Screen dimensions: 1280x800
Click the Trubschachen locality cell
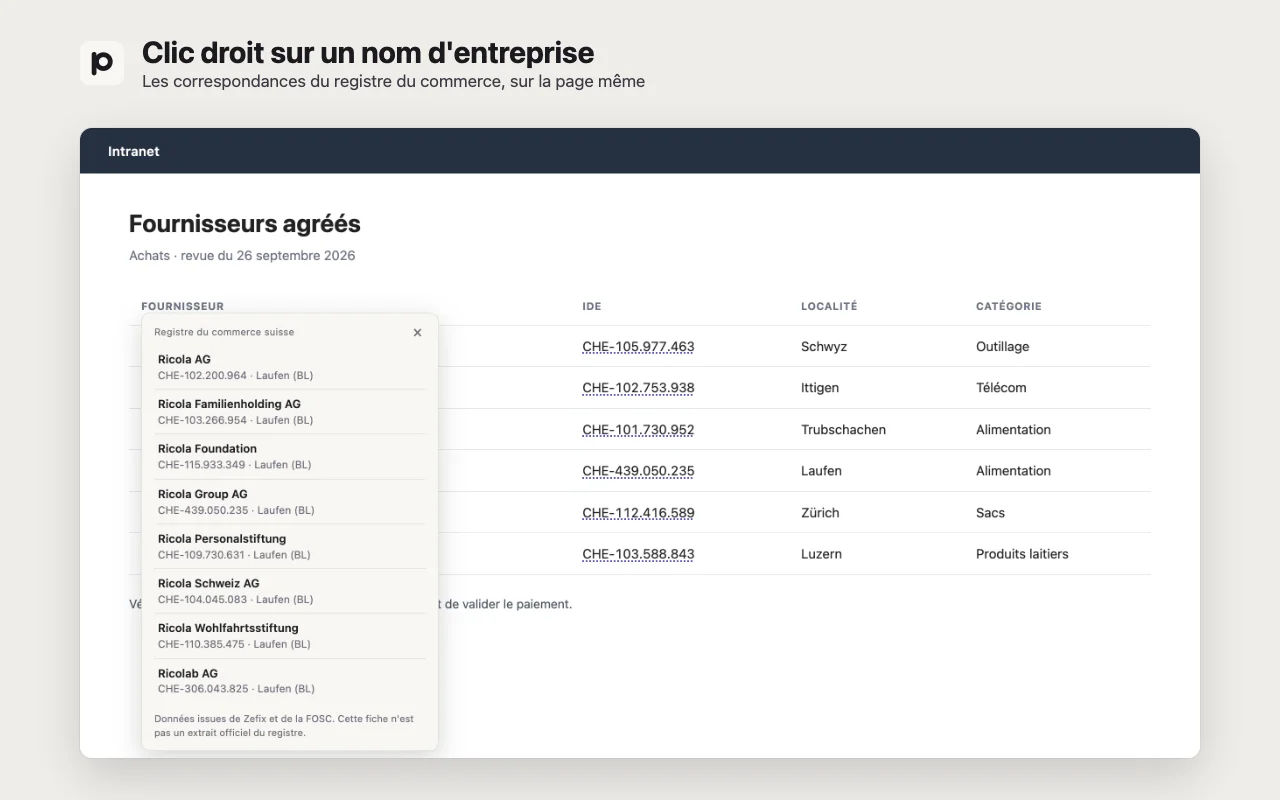click(843, 430)
